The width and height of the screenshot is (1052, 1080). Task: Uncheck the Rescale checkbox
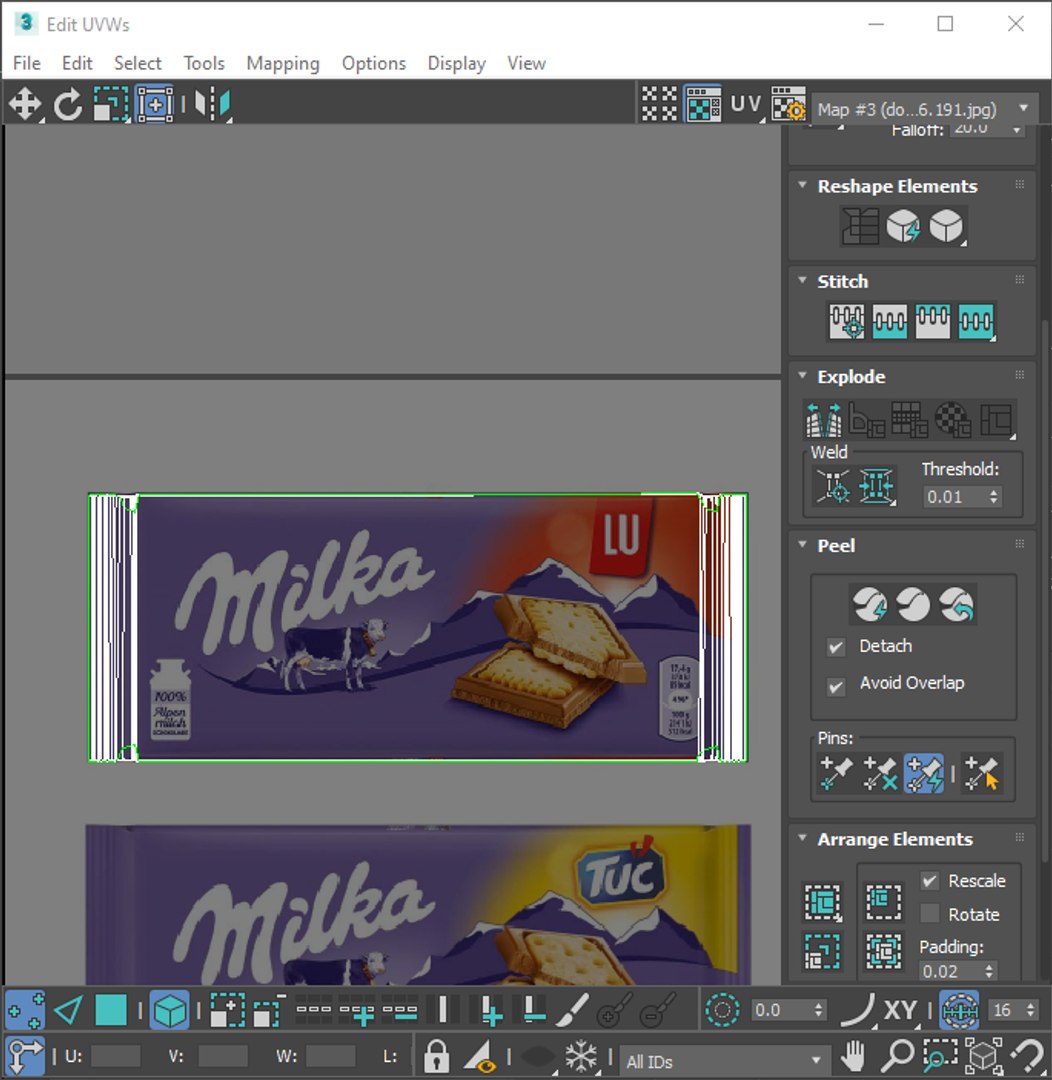coord(929,881)
